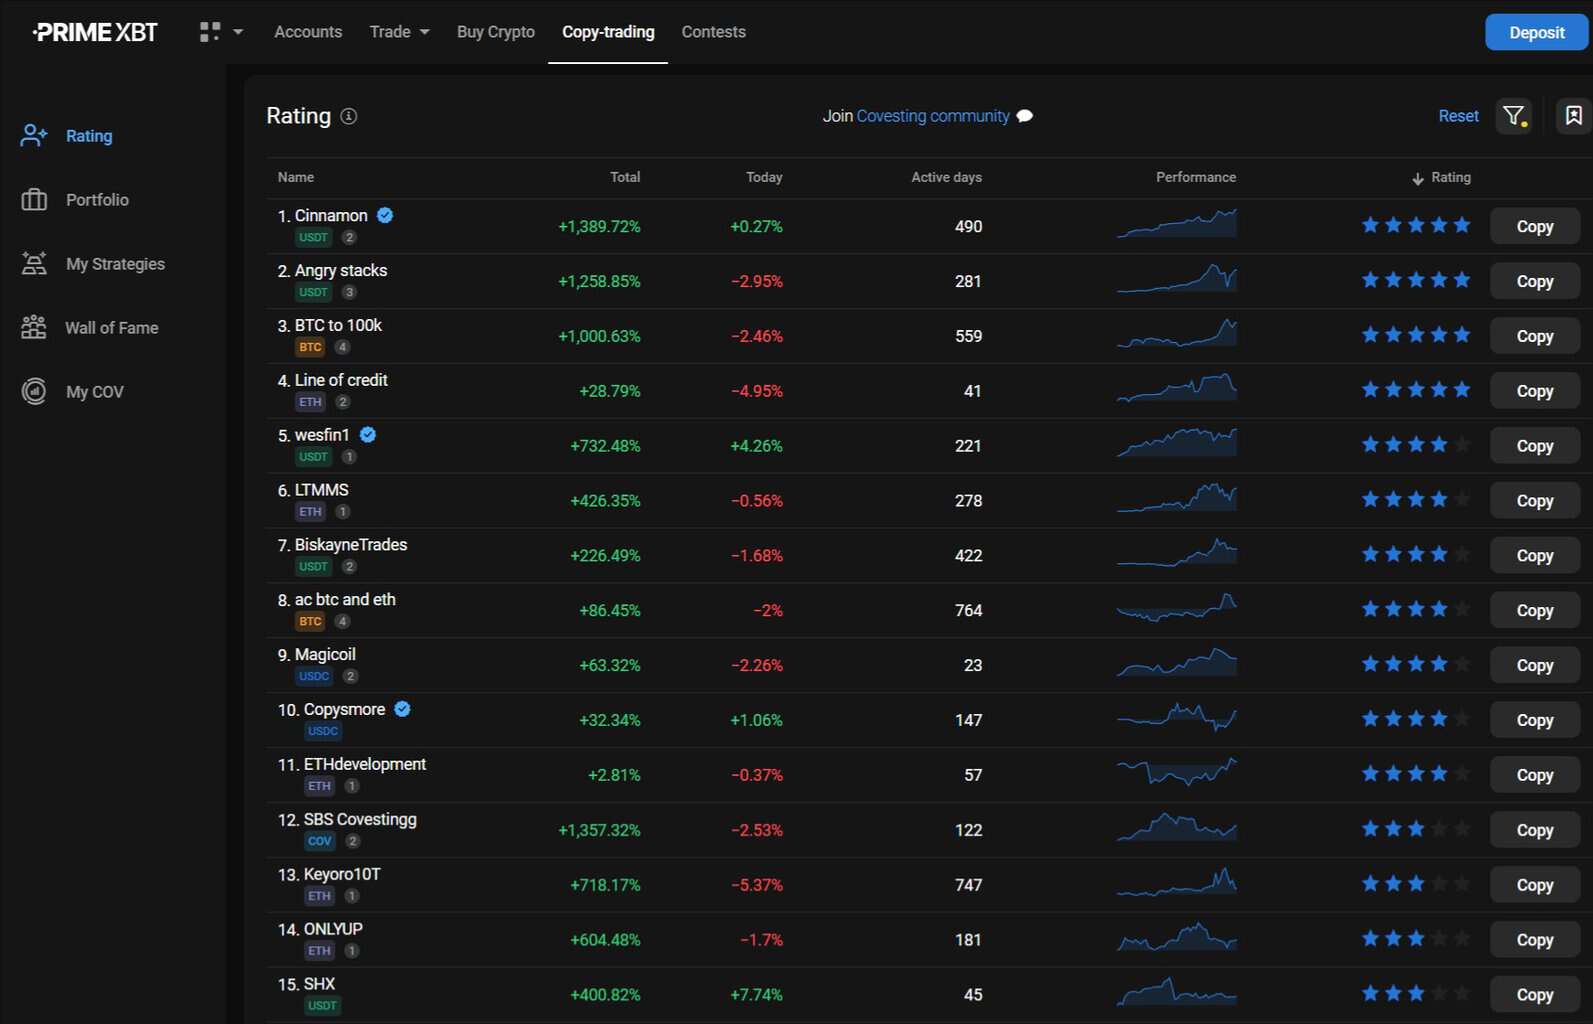Expand the apps grid dropdown arrow
1593x1024 pixels.
pos(238,32)
